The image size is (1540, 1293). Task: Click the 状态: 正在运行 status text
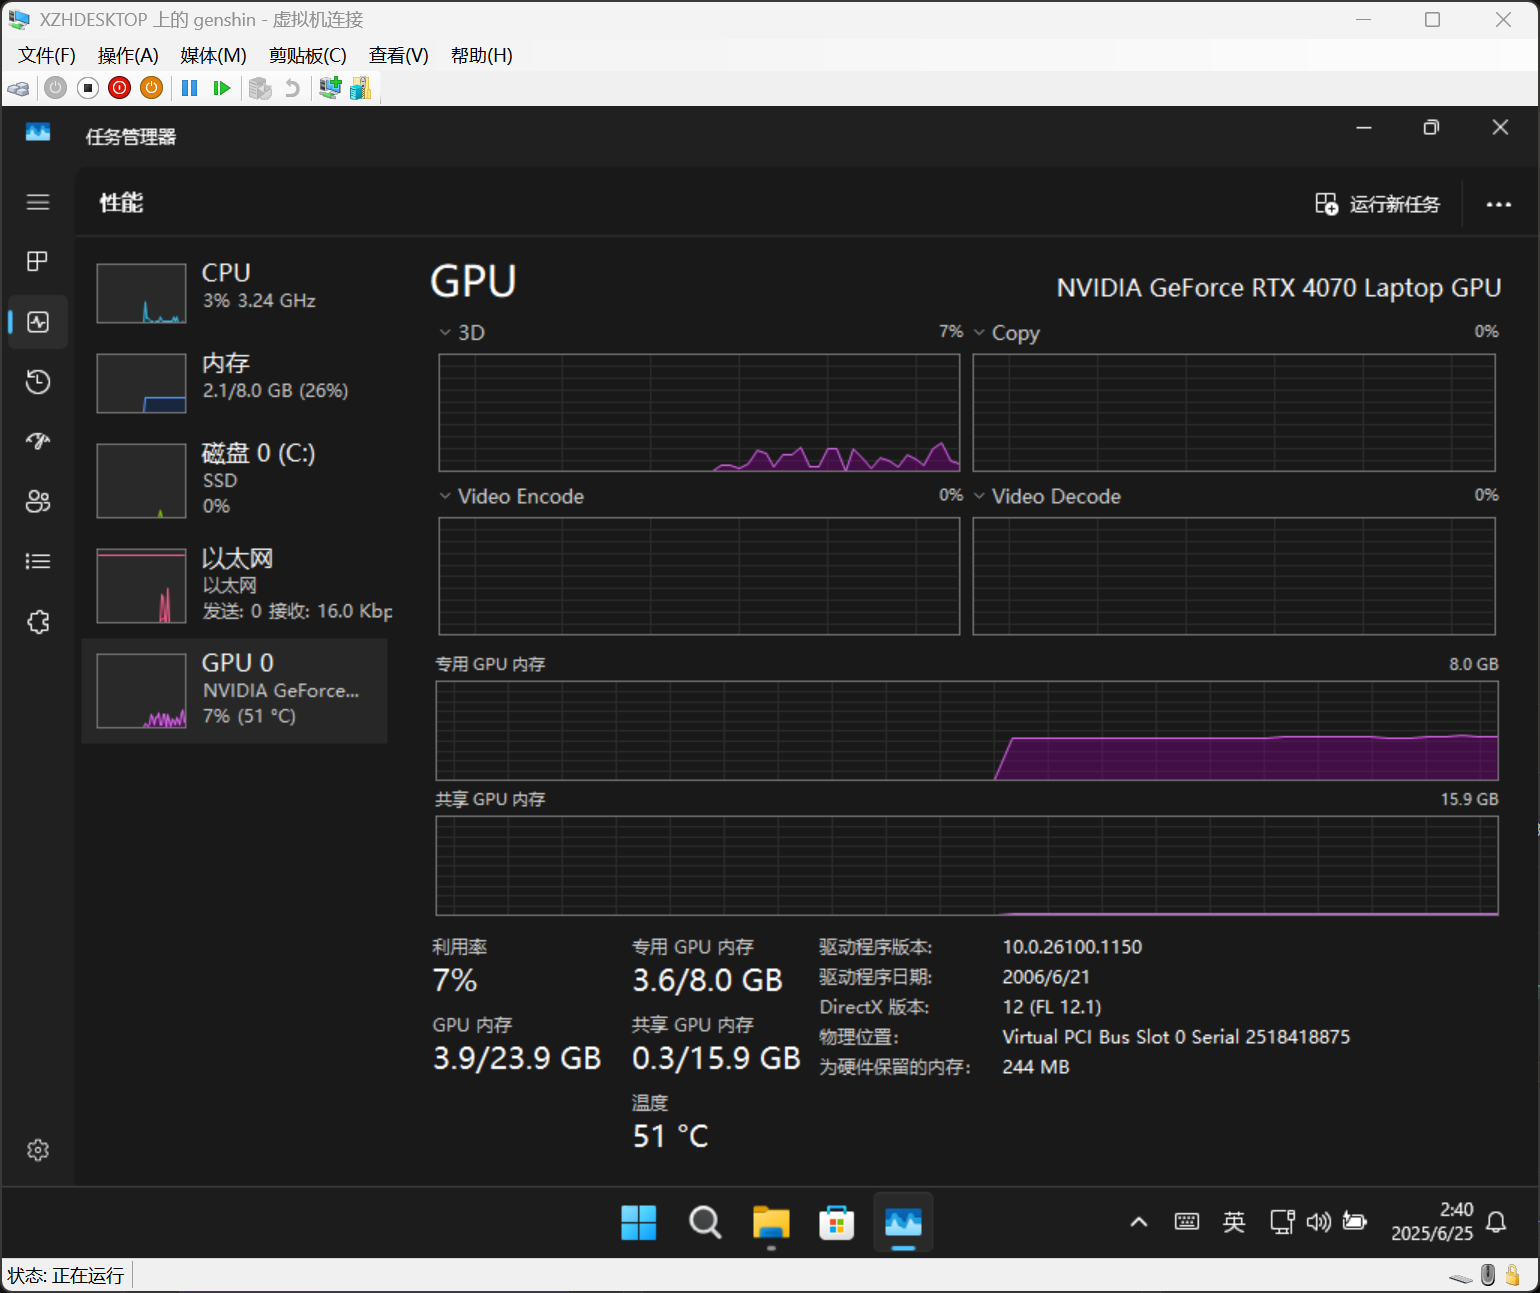tap(66, 1276)
